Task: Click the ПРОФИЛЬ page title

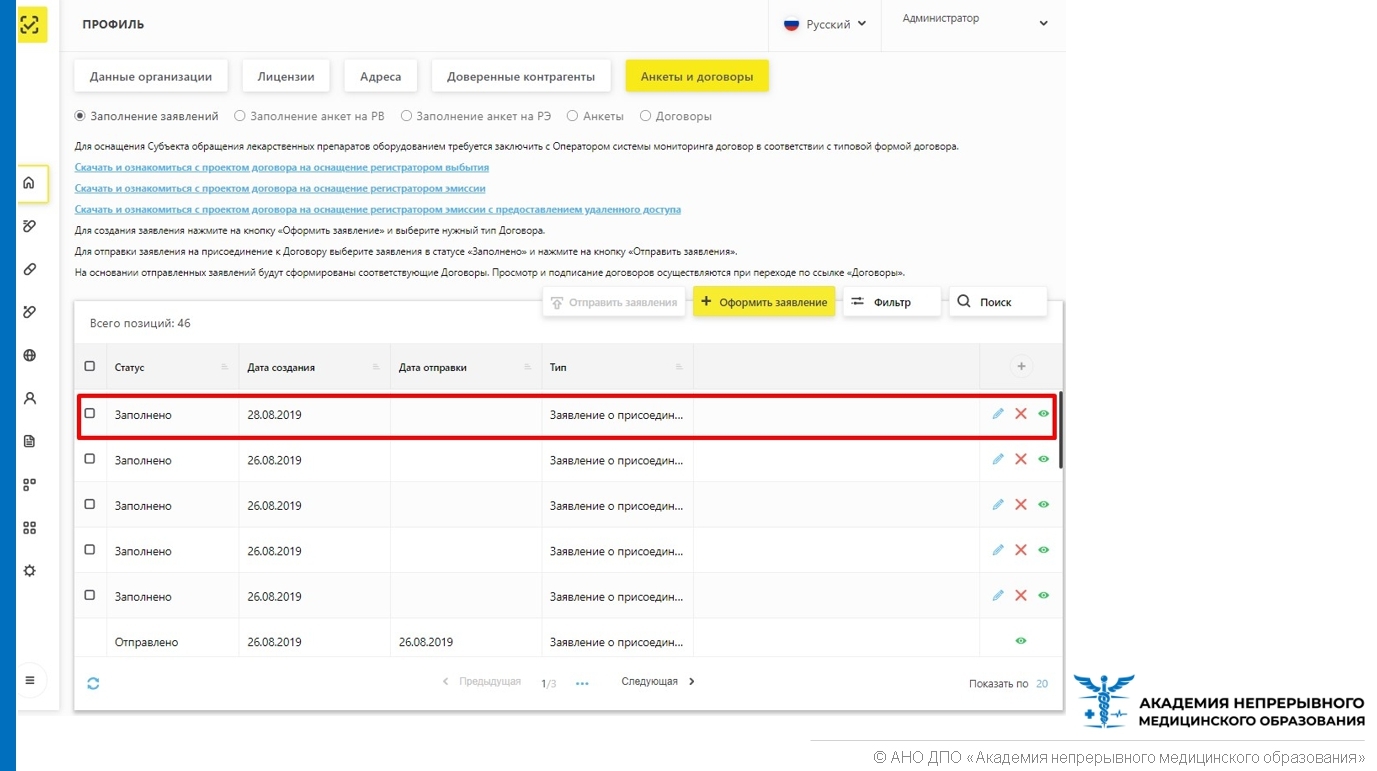Action: (x=113, y=25)
